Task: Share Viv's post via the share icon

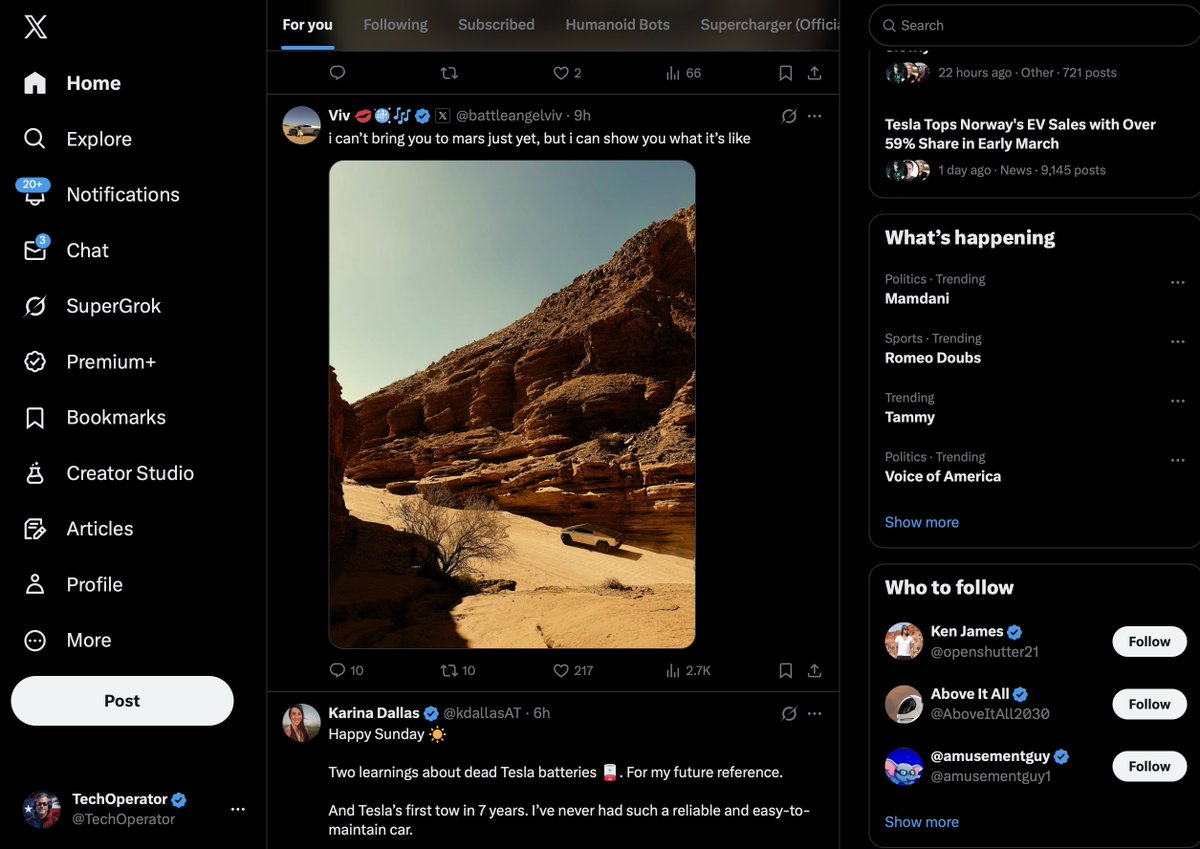Action: (815, 670)
